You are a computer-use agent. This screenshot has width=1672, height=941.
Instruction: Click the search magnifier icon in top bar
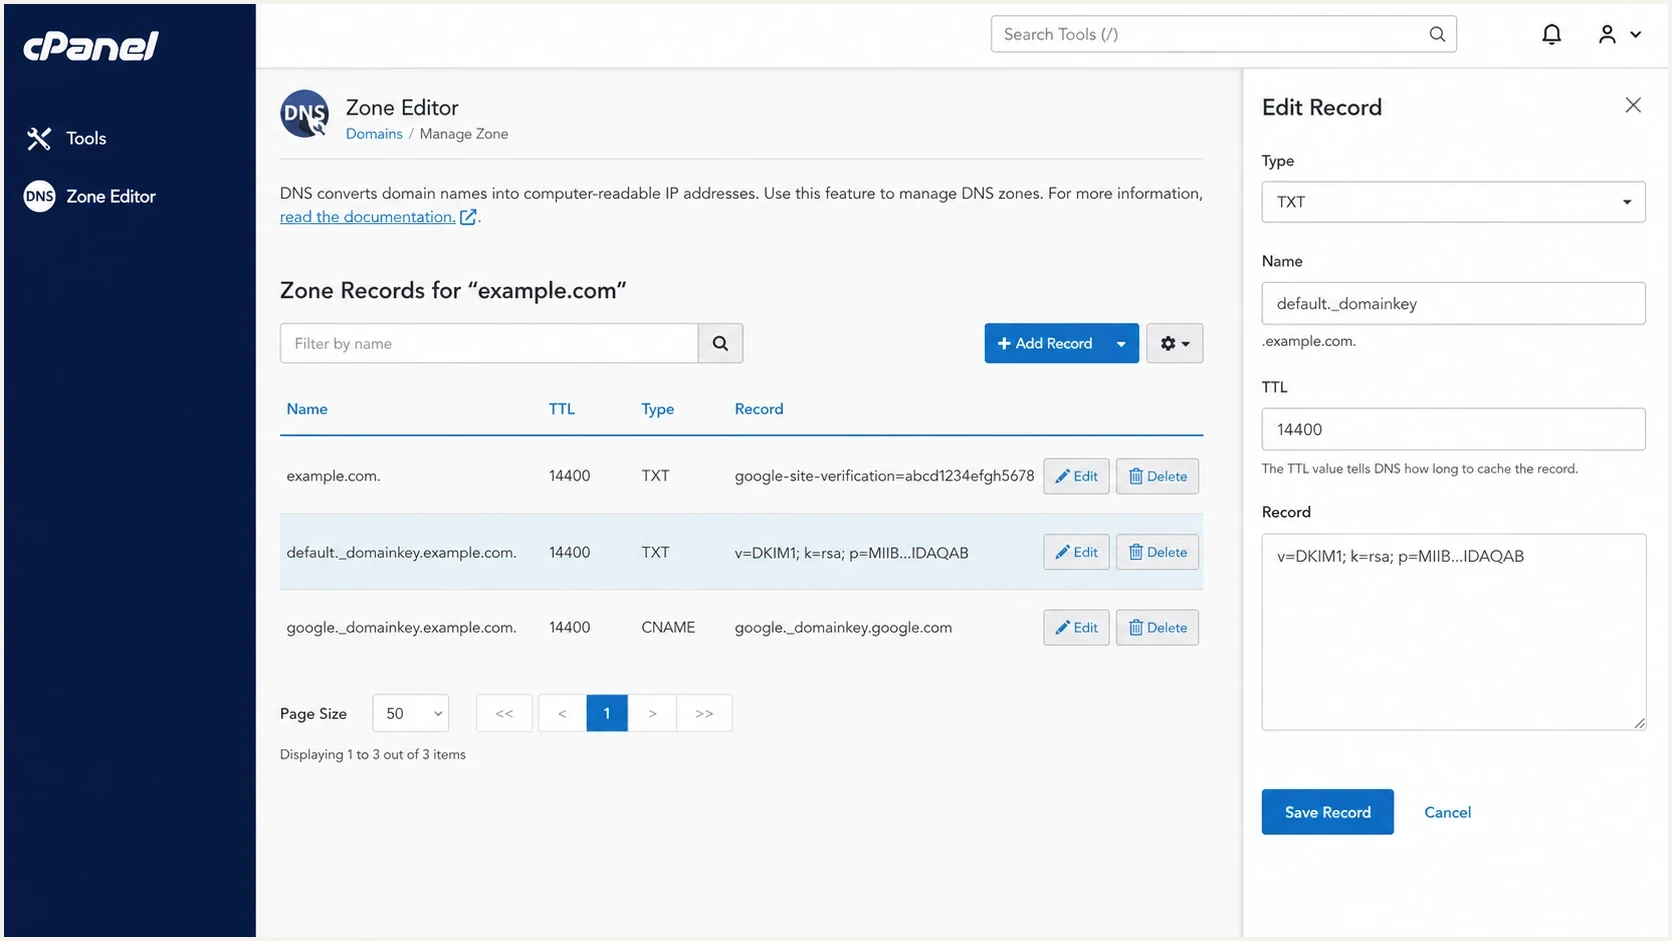(1437, 34)
